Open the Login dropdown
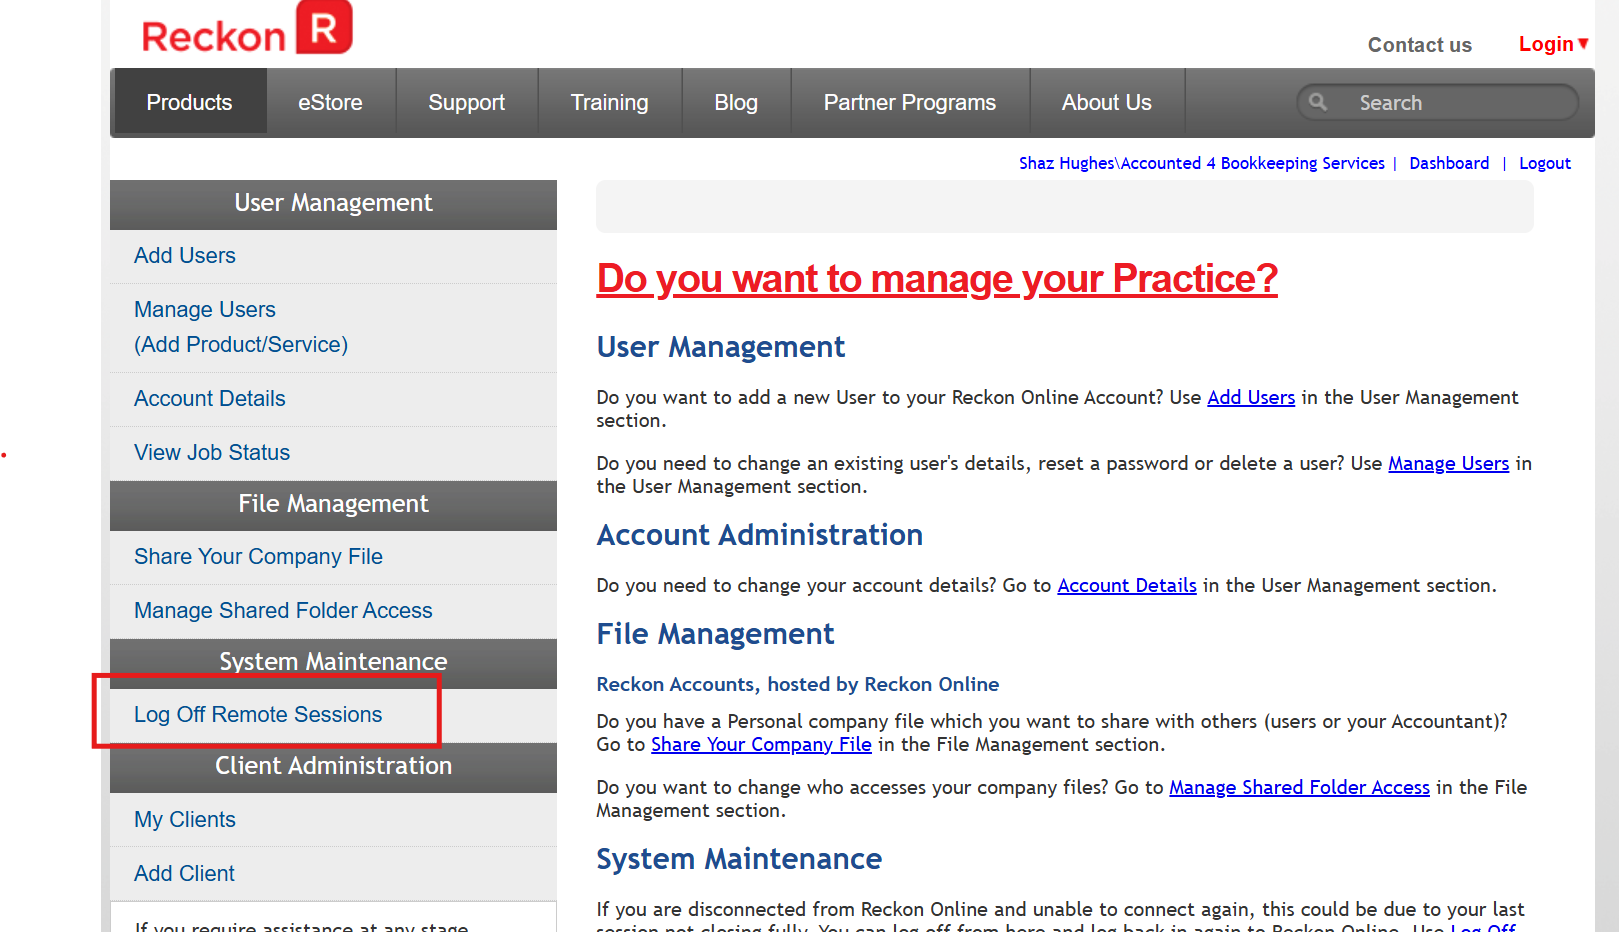 pos(1553,44)
